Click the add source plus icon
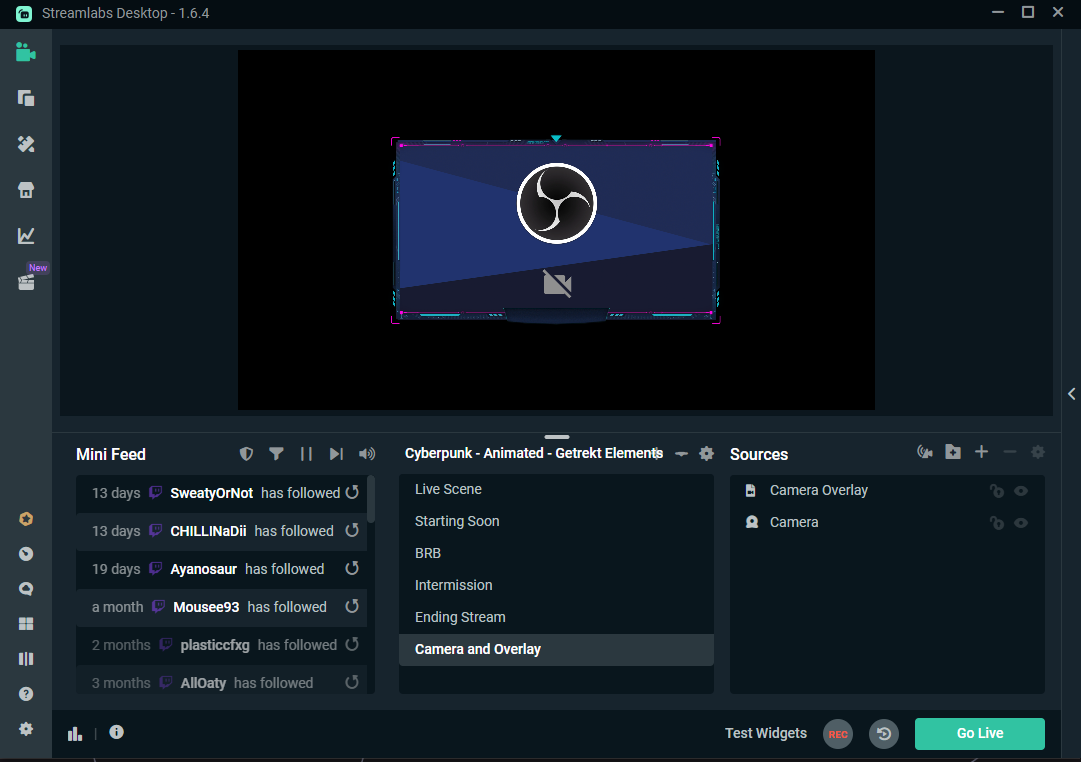1081x762 pixels. (981, 453)
